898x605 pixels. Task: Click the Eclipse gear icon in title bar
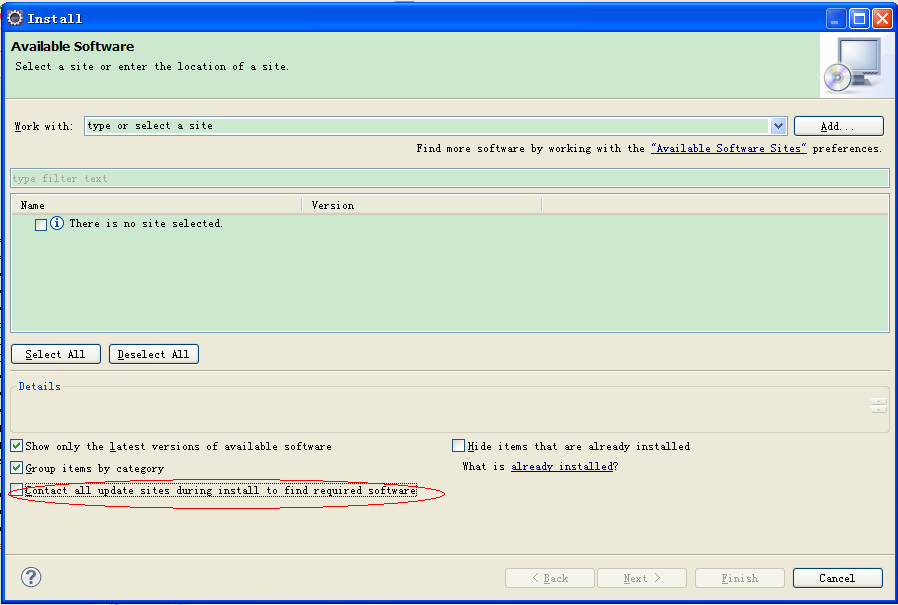coord(14,18)
